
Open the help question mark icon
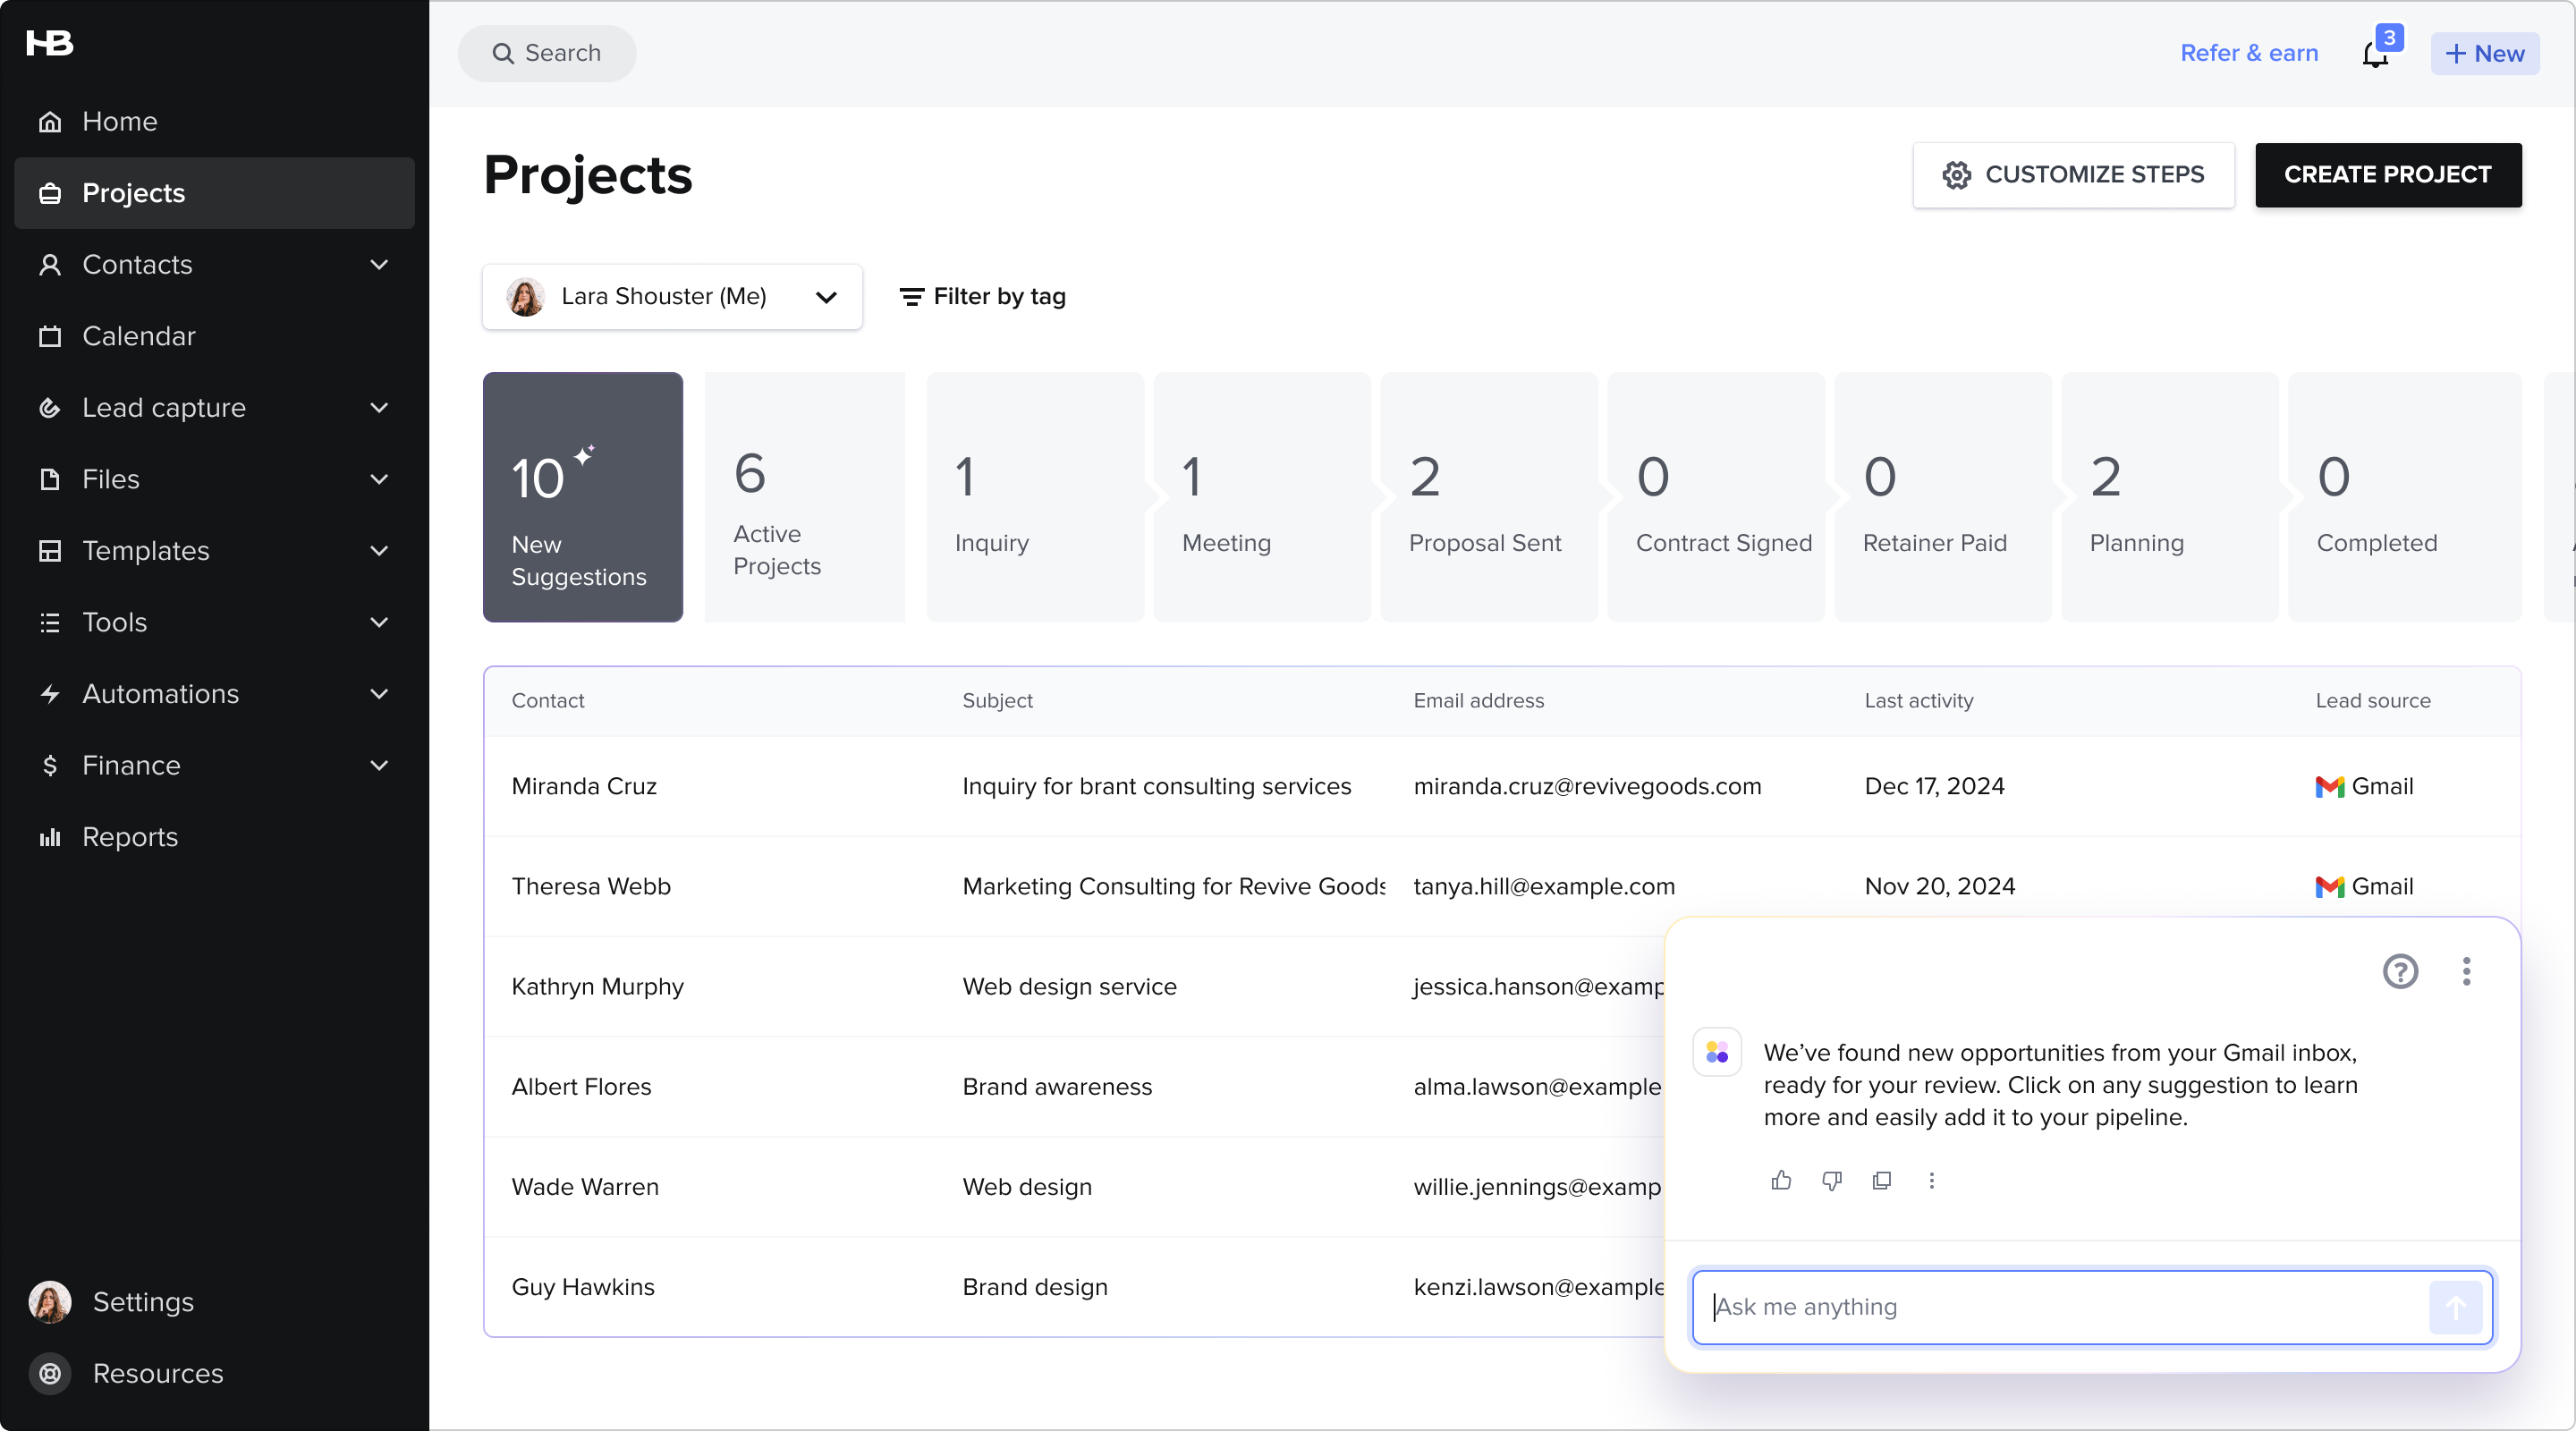2400,971
